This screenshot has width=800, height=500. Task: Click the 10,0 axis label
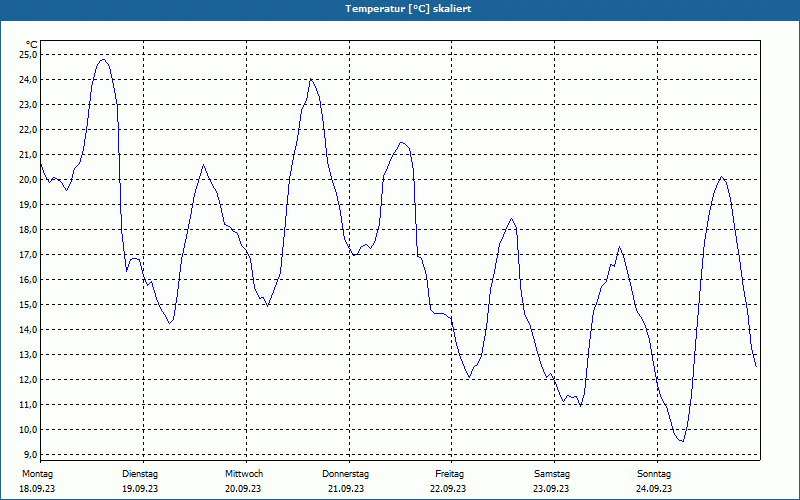point(28,429)
